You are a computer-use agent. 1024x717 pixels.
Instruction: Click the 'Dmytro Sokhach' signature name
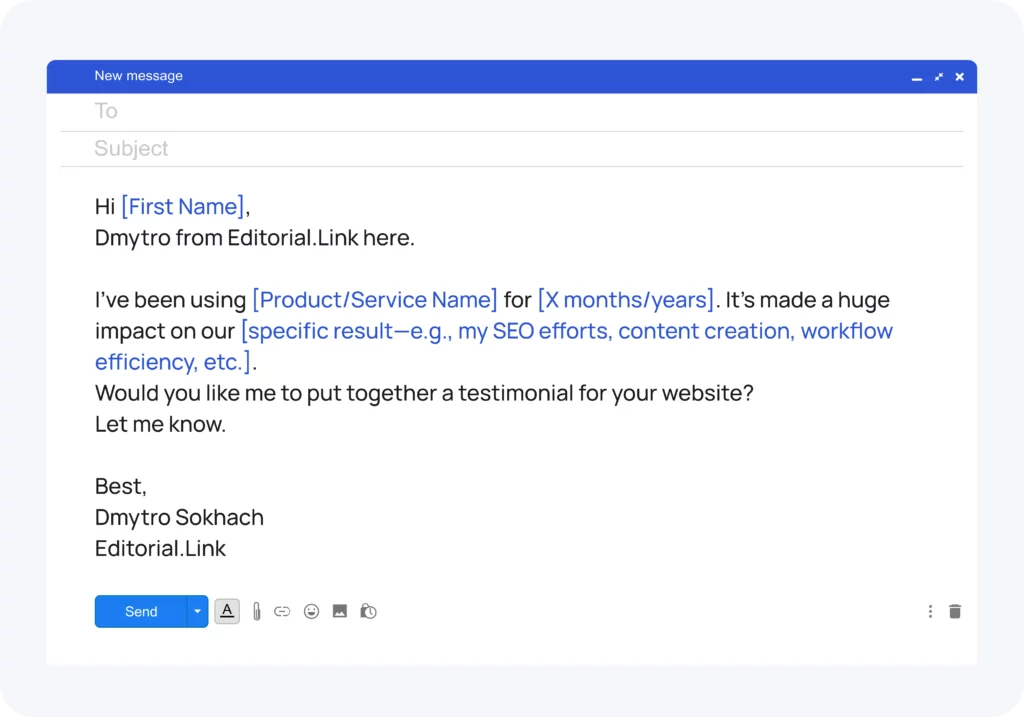coord(180,517)
